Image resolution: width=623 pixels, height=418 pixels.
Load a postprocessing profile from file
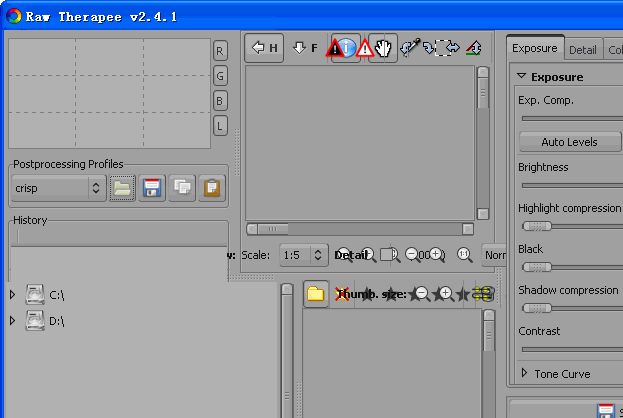pyautogui.click(x=122, y=187)
